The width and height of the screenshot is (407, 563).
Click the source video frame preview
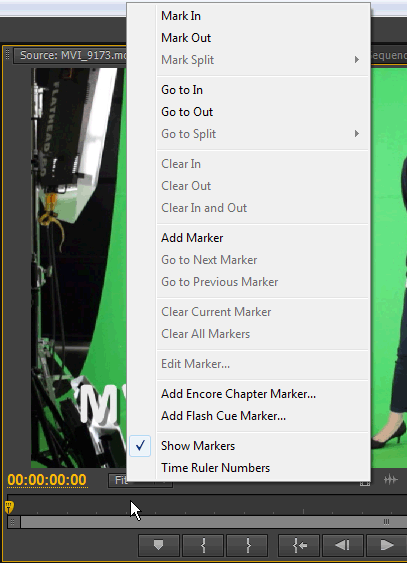tap(78, 268)
